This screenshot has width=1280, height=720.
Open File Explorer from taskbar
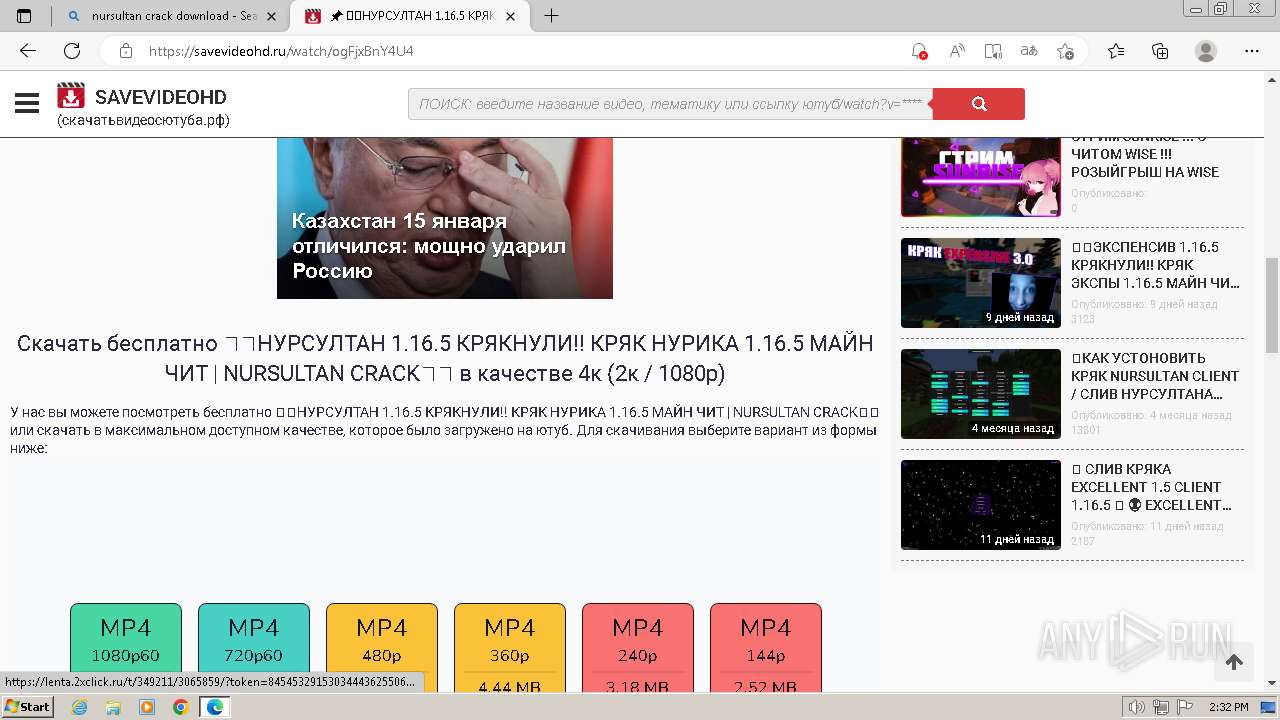(113, 707)
